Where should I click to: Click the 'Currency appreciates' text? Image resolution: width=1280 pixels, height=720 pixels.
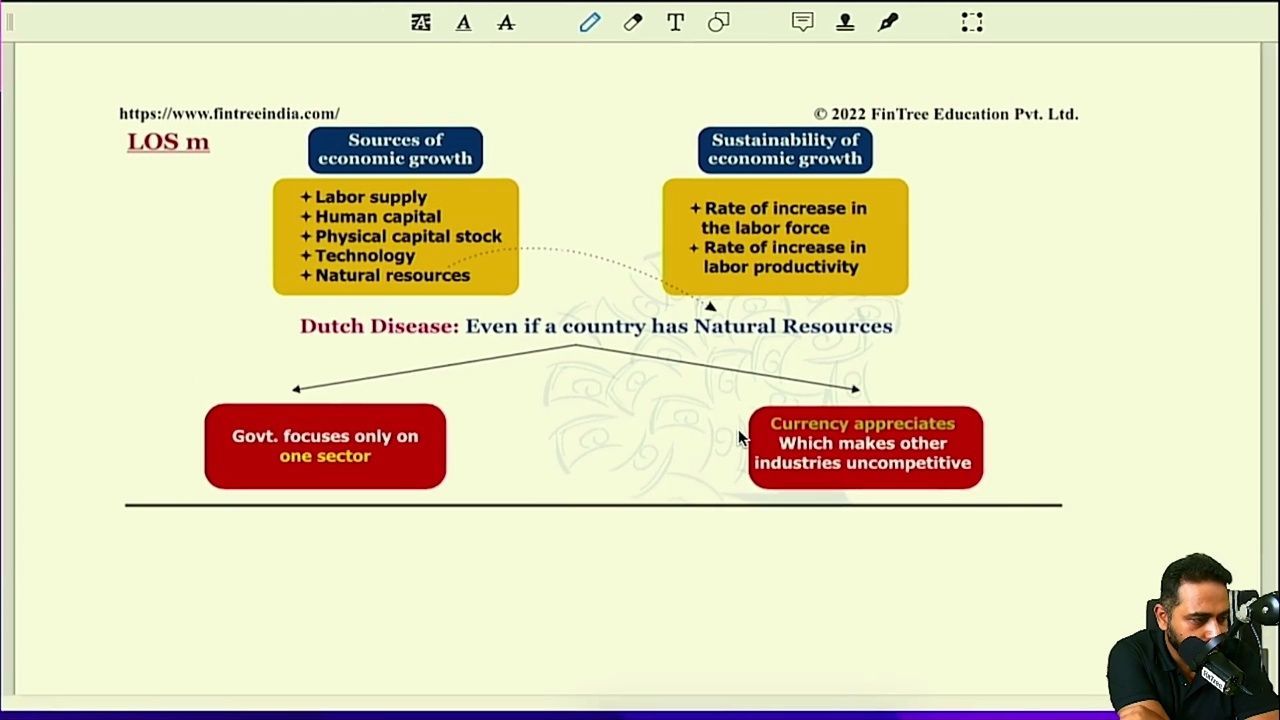(x=862, y=424)
